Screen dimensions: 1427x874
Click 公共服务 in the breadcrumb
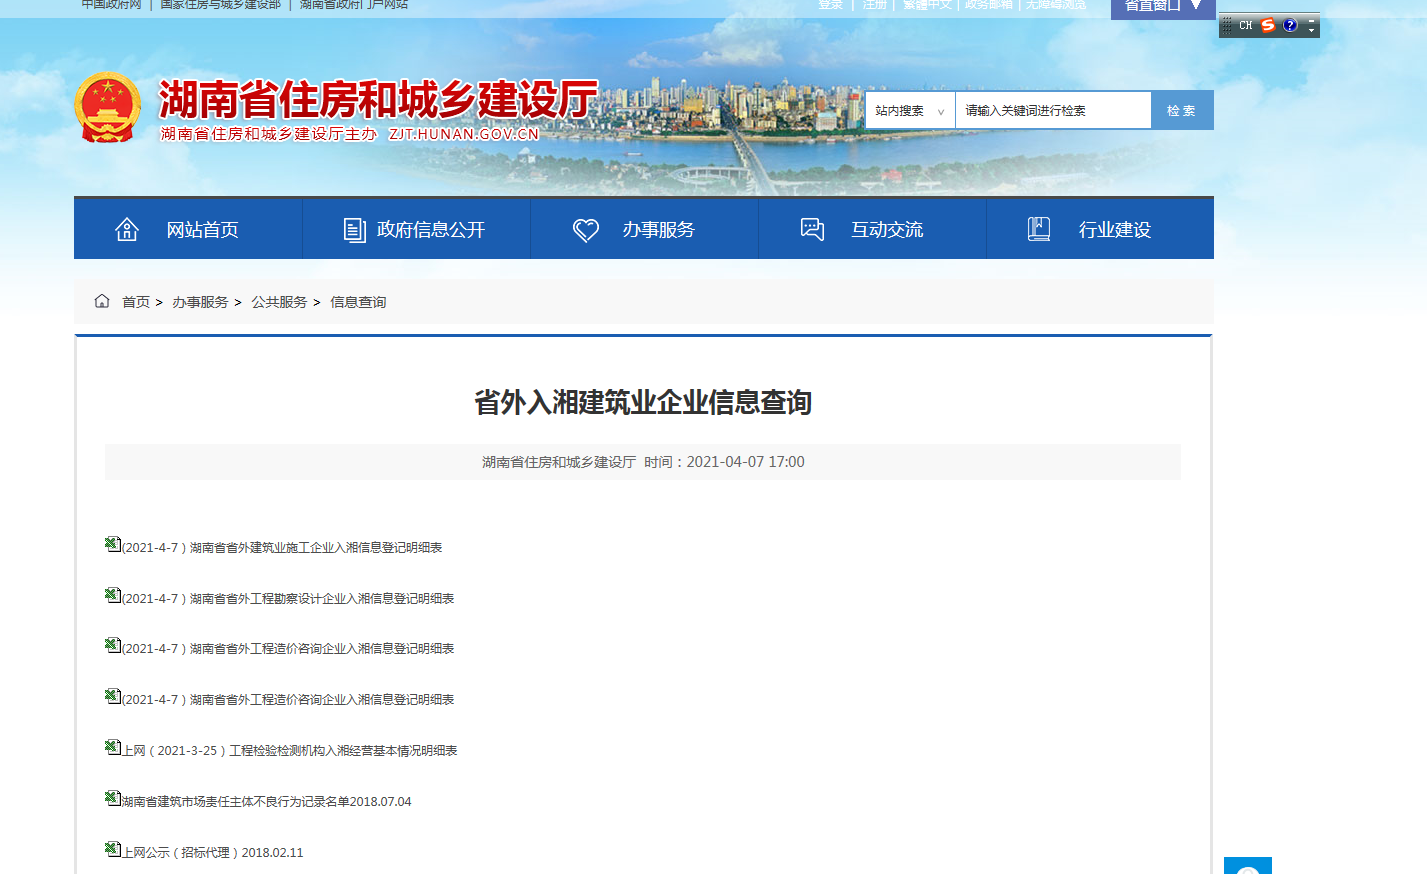pyautogui.click(x=279, y=302)
